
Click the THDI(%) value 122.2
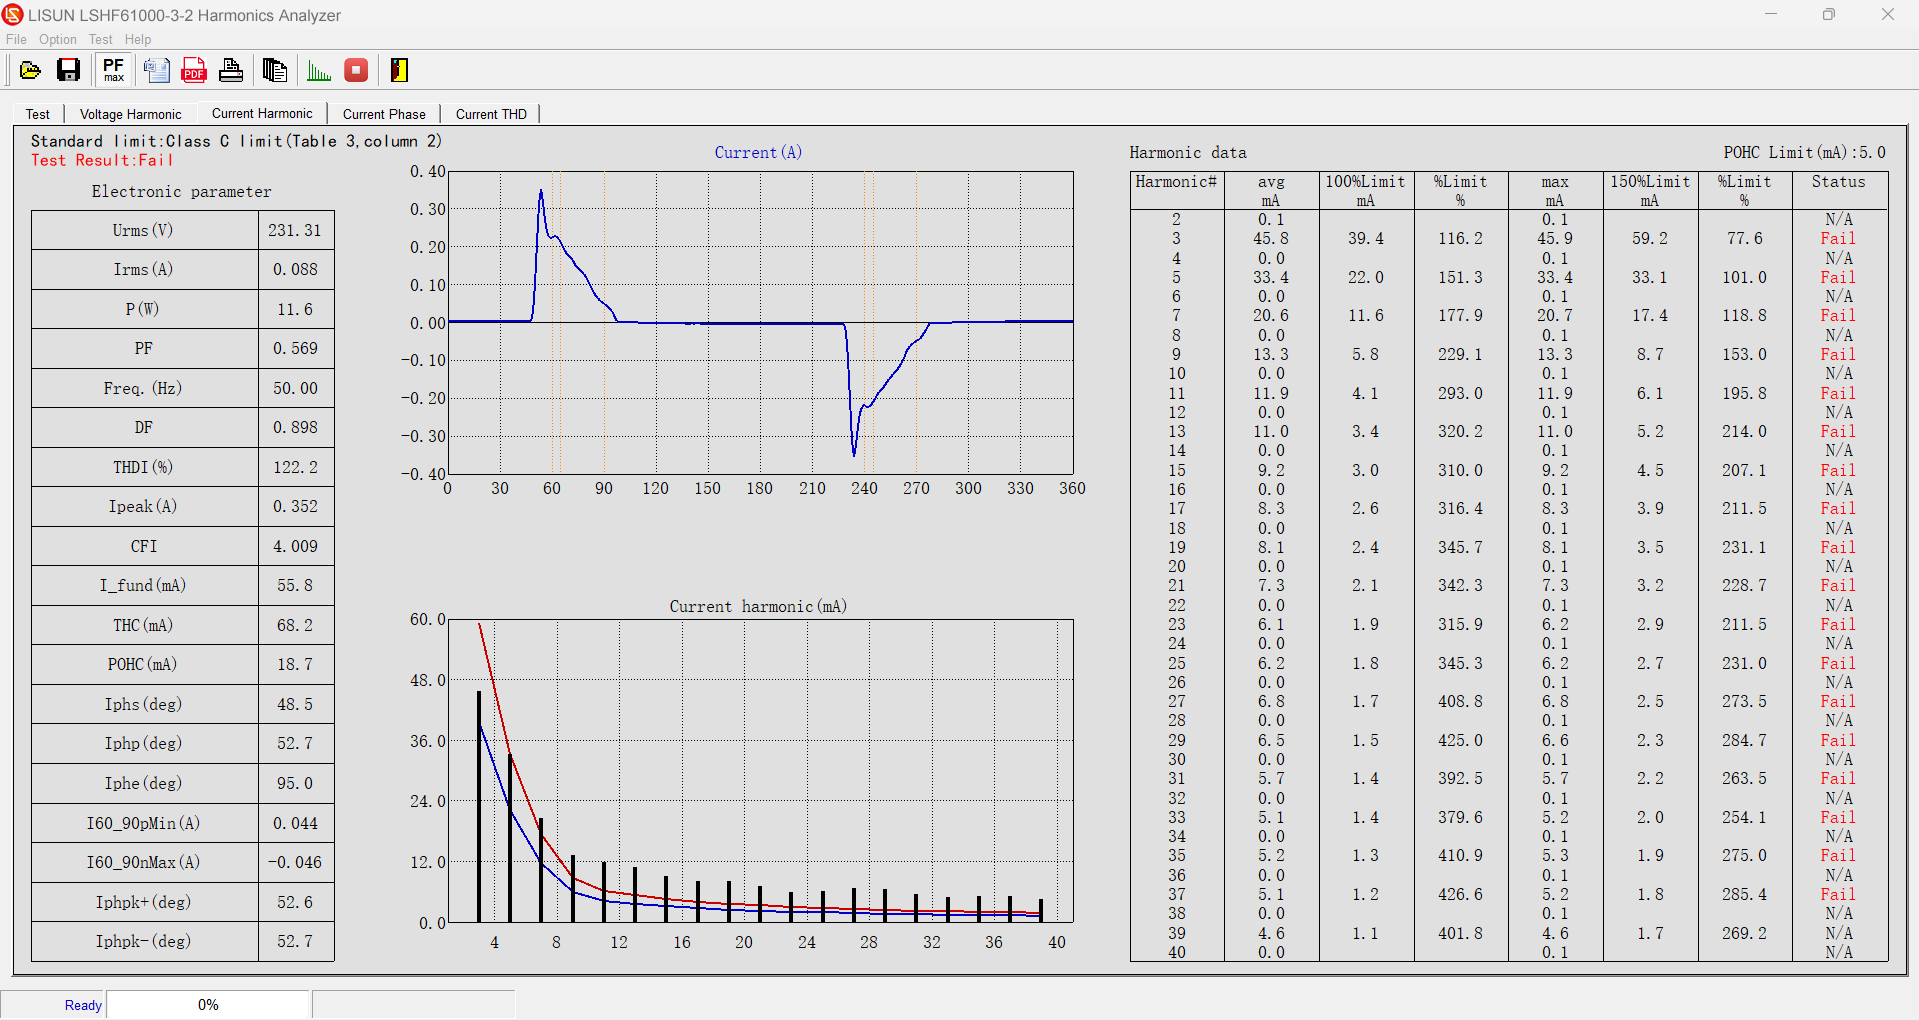point(295,467)
